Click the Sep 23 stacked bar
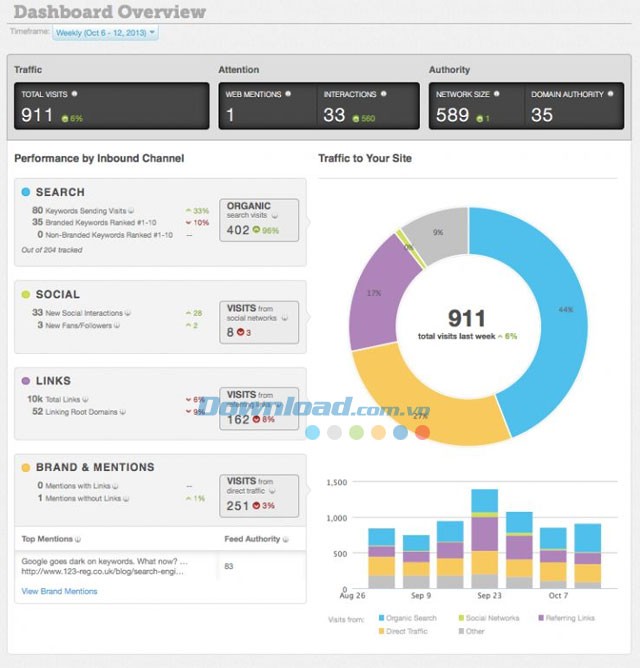Screen dimensions: 640x668 tap(485, 539)
